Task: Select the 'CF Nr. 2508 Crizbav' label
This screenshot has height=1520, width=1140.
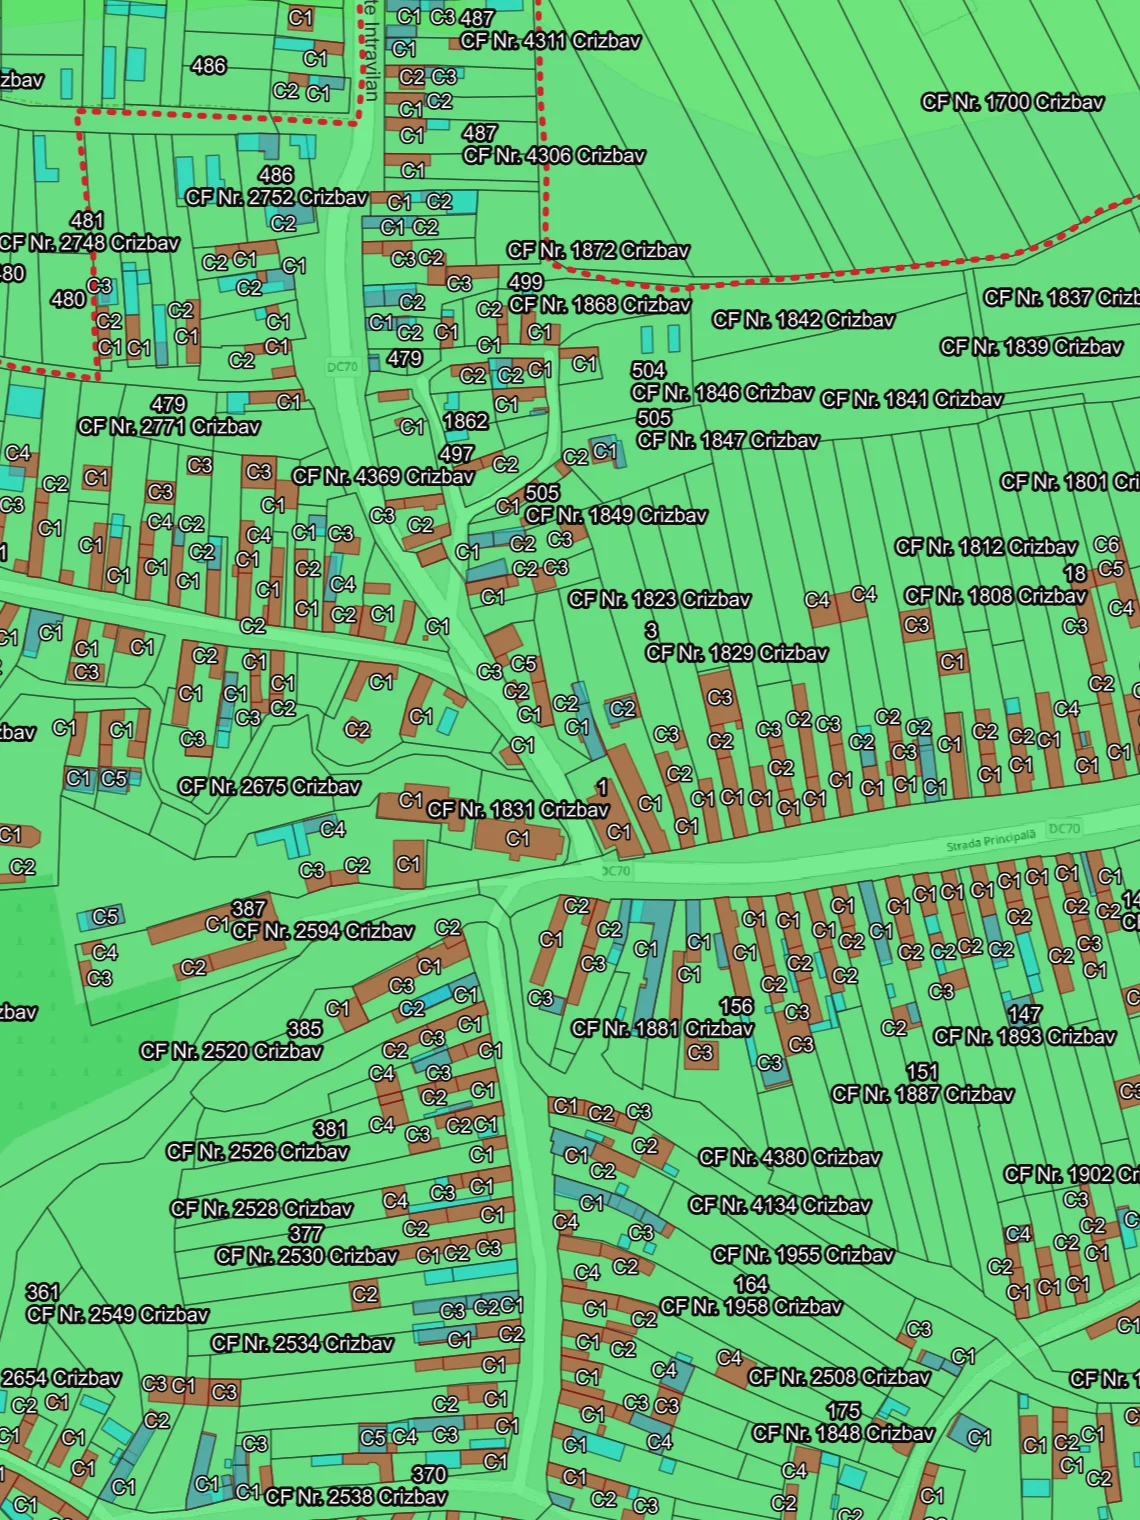Action: 840,1378
